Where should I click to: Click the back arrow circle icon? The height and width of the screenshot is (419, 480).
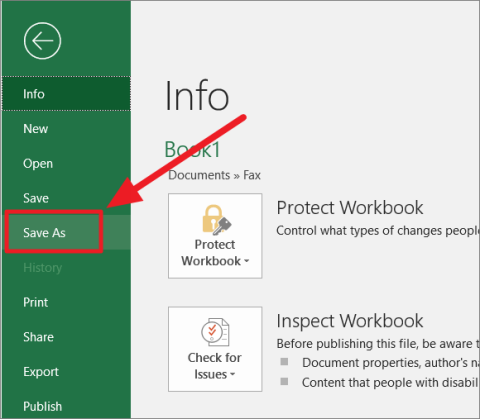tap(42, 41)
